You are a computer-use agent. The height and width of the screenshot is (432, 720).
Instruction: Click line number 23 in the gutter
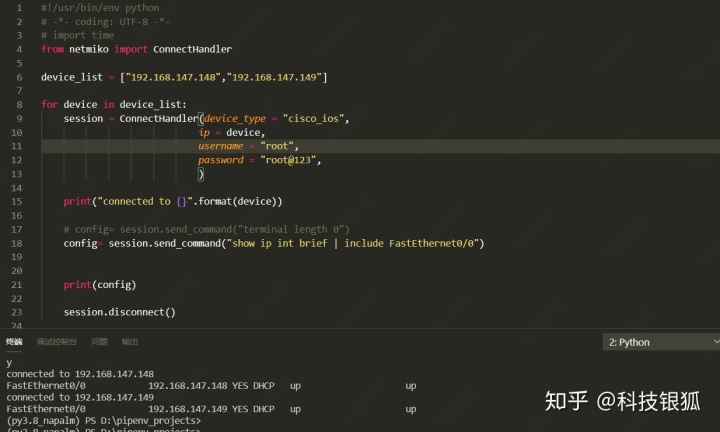click(17, 312)
